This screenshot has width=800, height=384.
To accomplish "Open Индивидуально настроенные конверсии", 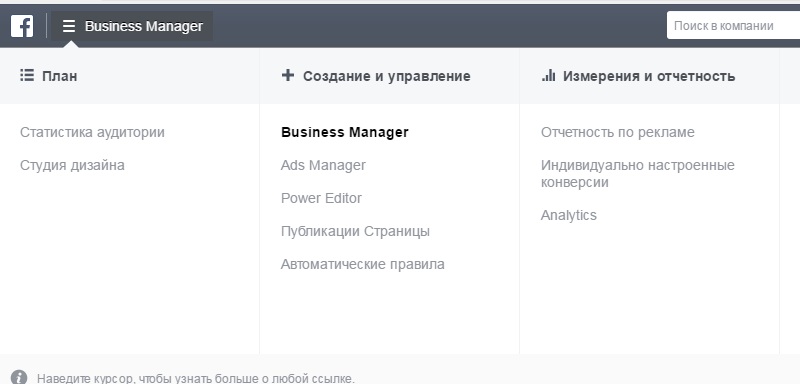I will [x=637, y=173].
